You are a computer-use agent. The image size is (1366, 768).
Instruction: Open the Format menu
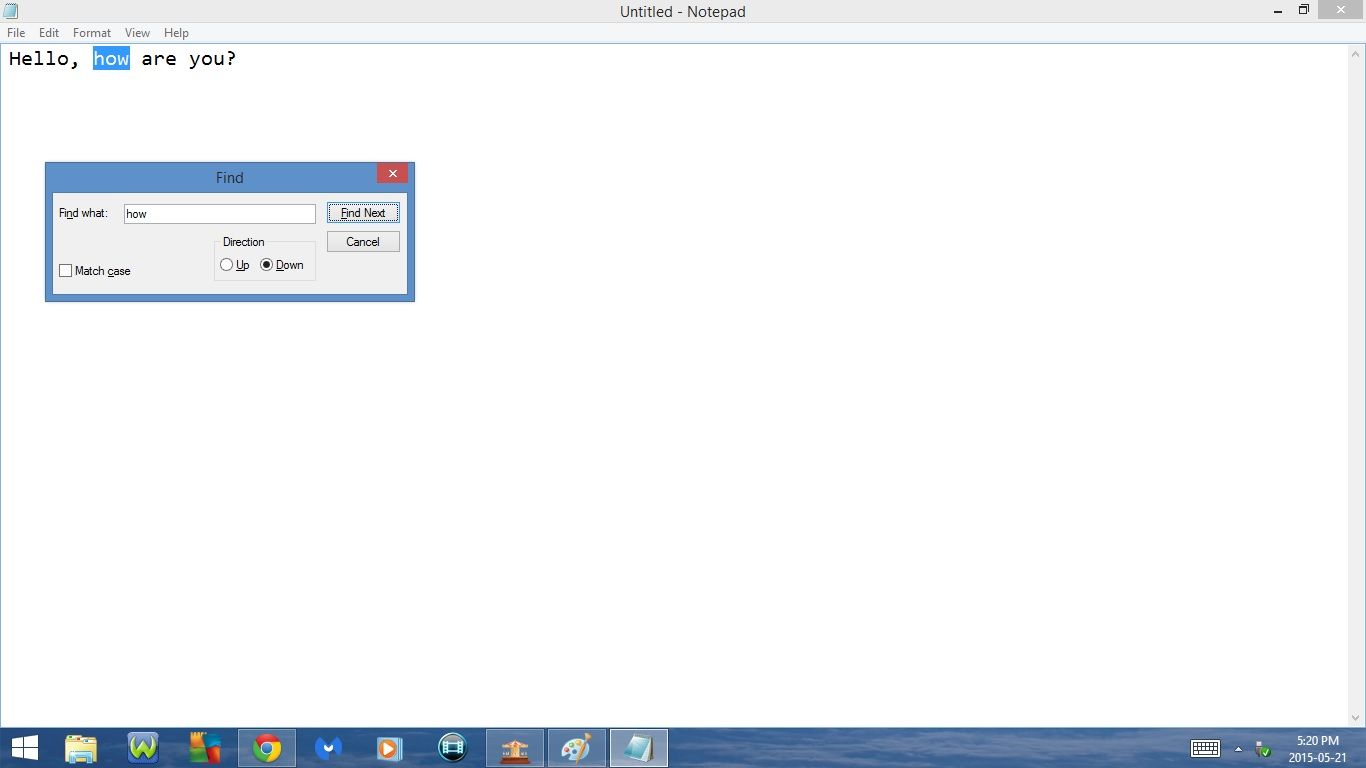click(91, 32)
